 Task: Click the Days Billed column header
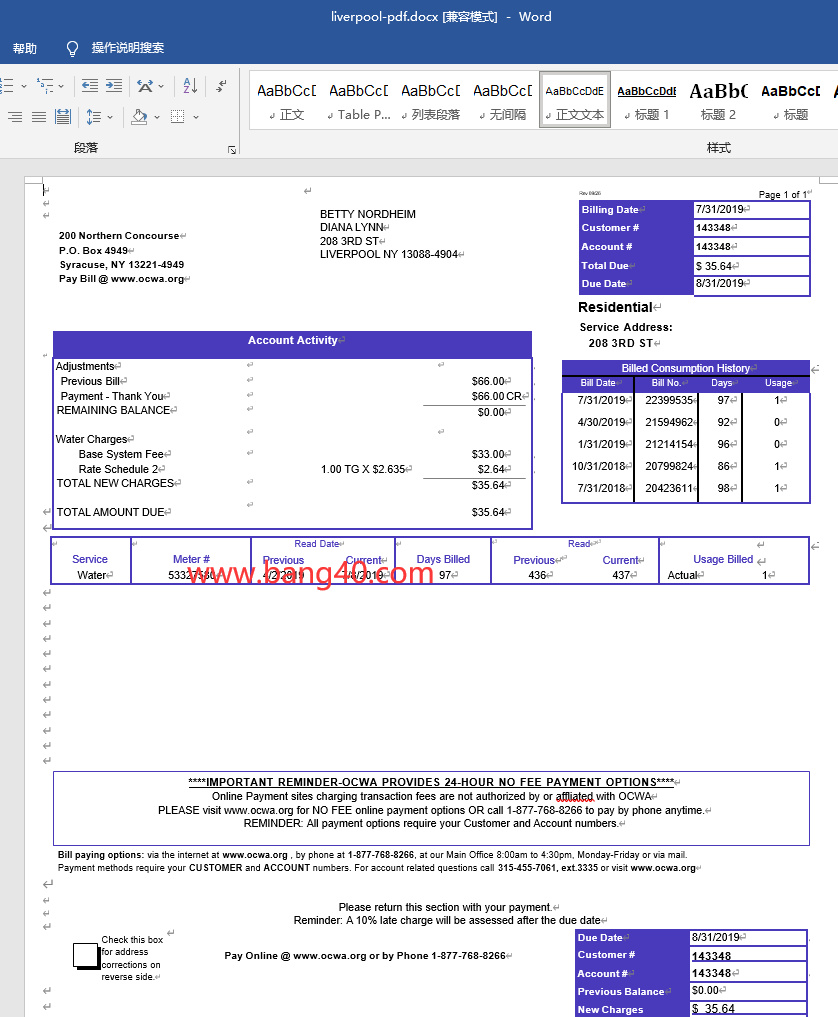443,559
